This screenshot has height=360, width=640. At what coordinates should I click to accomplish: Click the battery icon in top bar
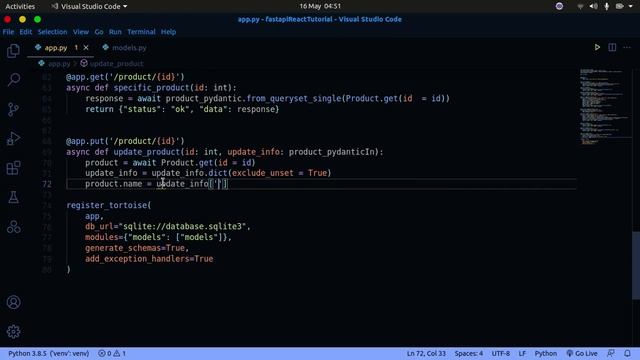point(620,7)
